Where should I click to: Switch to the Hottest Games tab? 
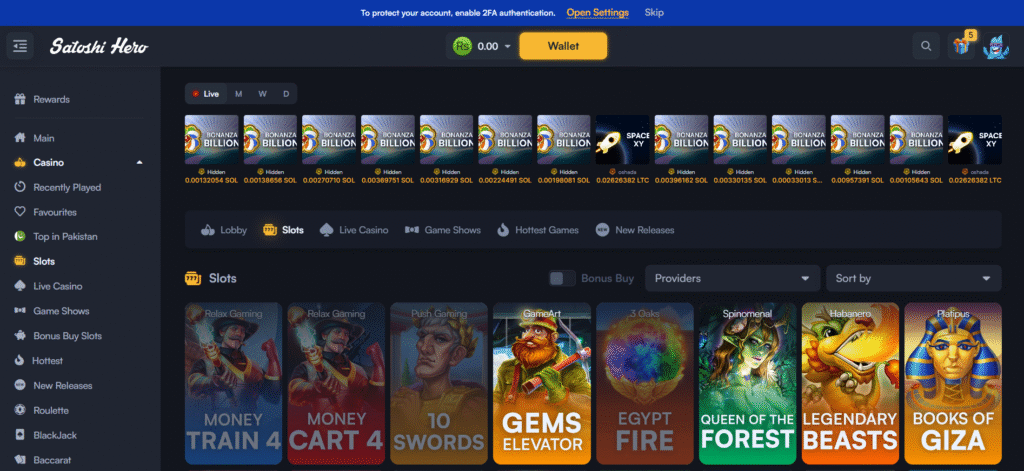(x=537, y=230)
